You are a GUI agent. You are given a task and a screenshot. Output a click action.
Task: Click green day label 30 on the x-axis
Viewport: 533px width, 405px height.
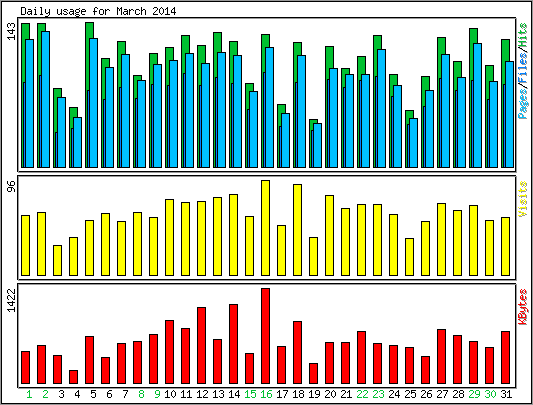[490, 394]
